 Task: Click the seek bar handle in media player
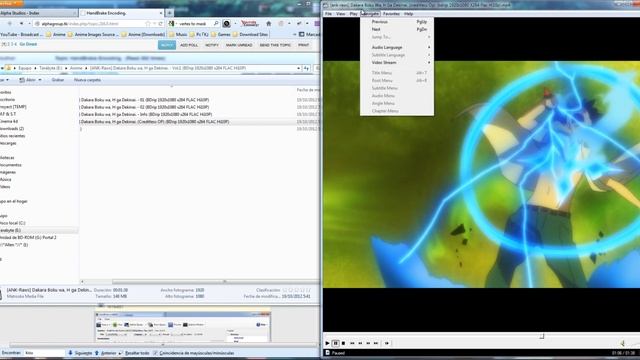click(542, 336)
